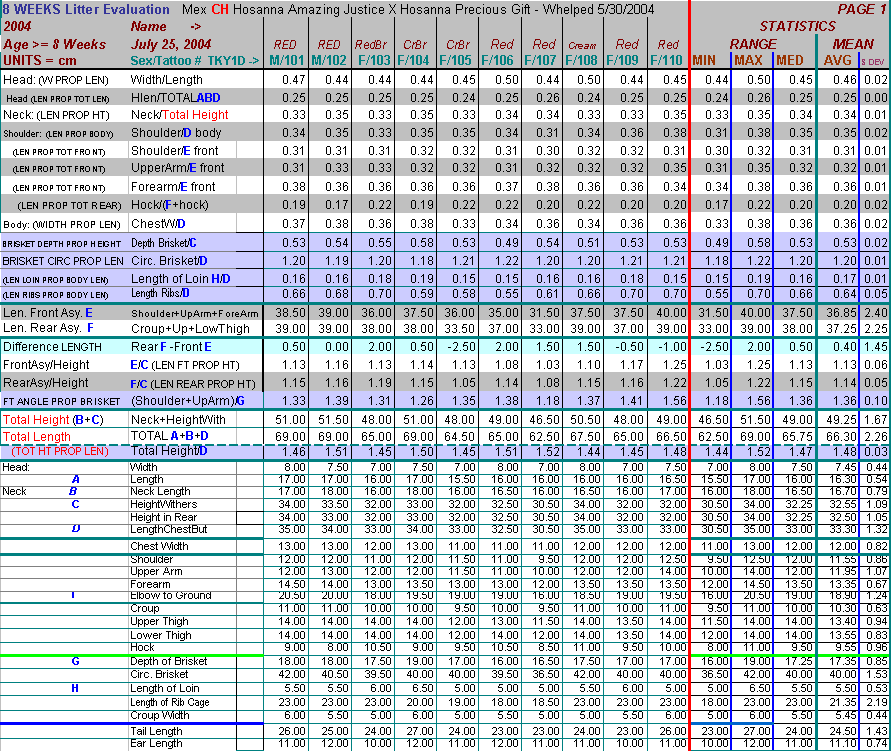Viewport: 891px width, 752px height.
Task: Select the F/110 column header
Action: 667,60
